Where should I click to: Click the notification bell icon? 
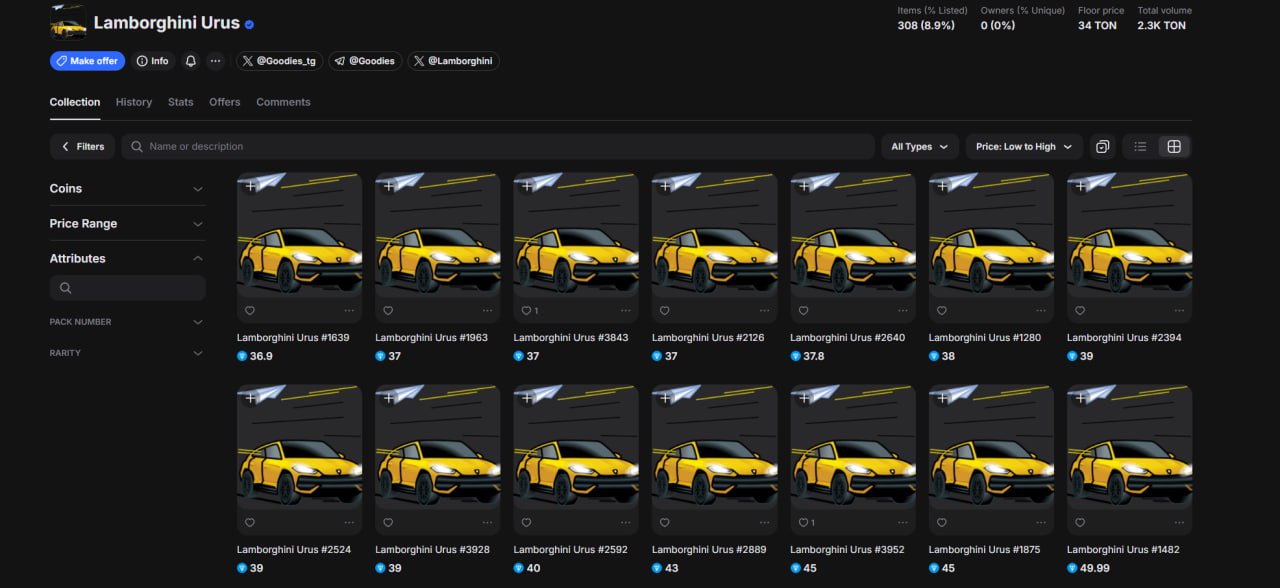coord(191,61)
